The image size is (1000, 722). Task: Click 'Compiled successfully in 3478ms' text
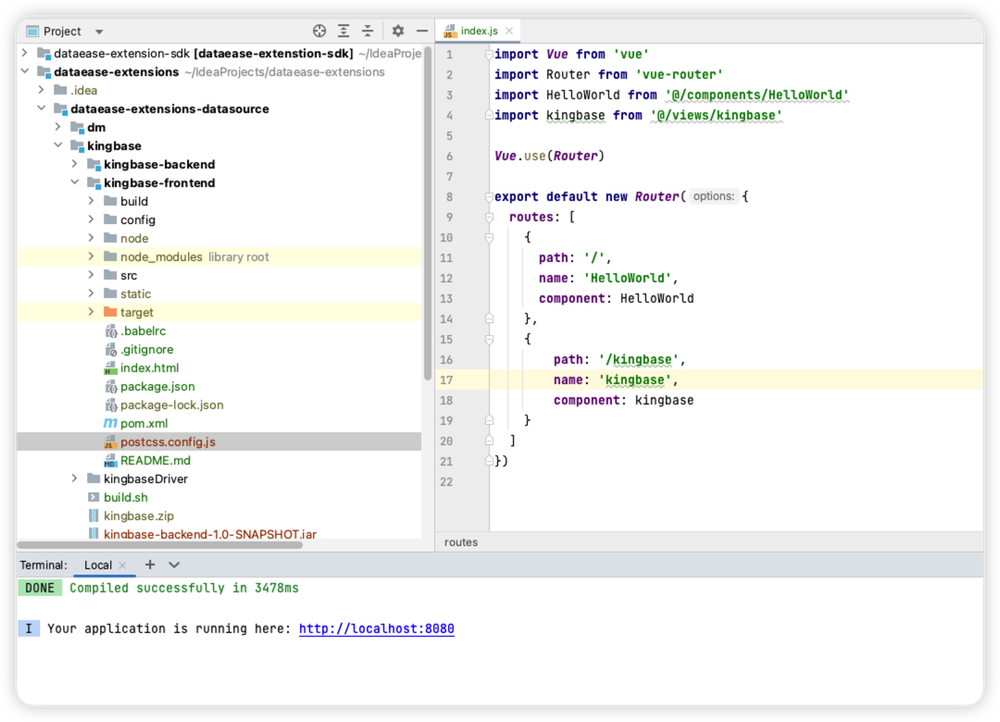pyautogui.click(x=184, y=588)
